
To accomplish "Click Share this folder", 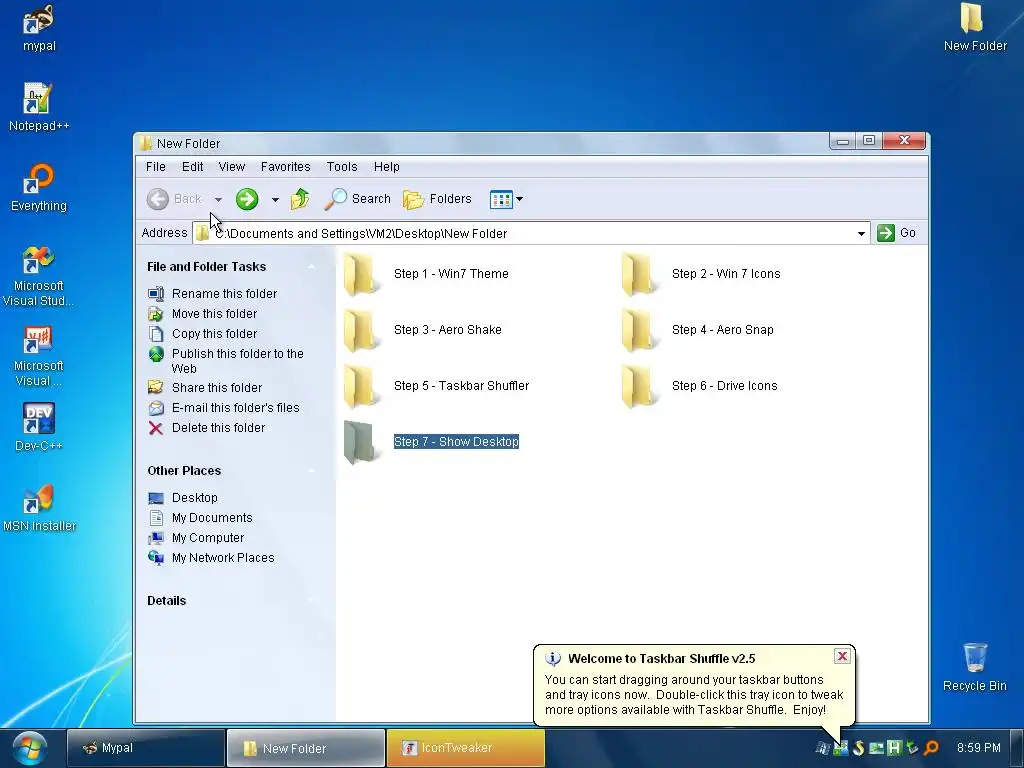I will (217, 388).
